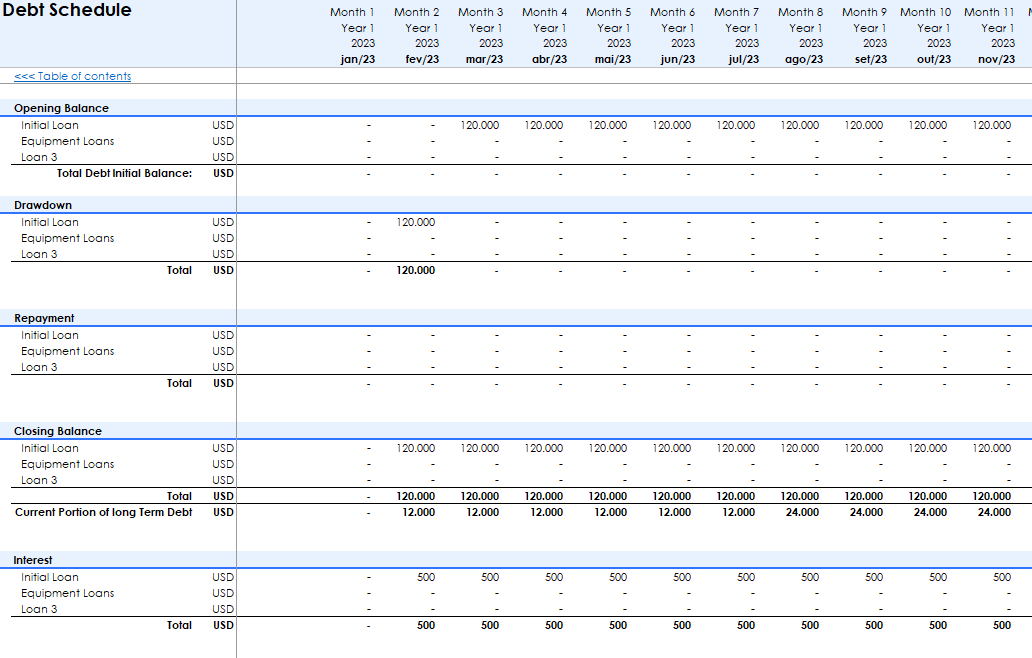Select the nov/23 date header cell
Viewport: 1032px width, 658px height.
[x=994, y=59]
